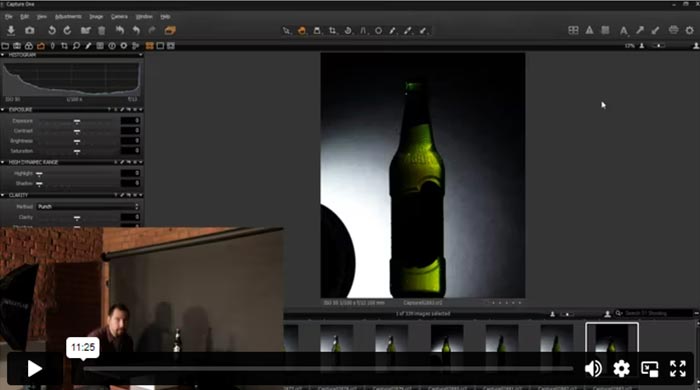Open video player settings gear
Image resolution: width=700 pixels, height=390 pixels.
[621, 369]
